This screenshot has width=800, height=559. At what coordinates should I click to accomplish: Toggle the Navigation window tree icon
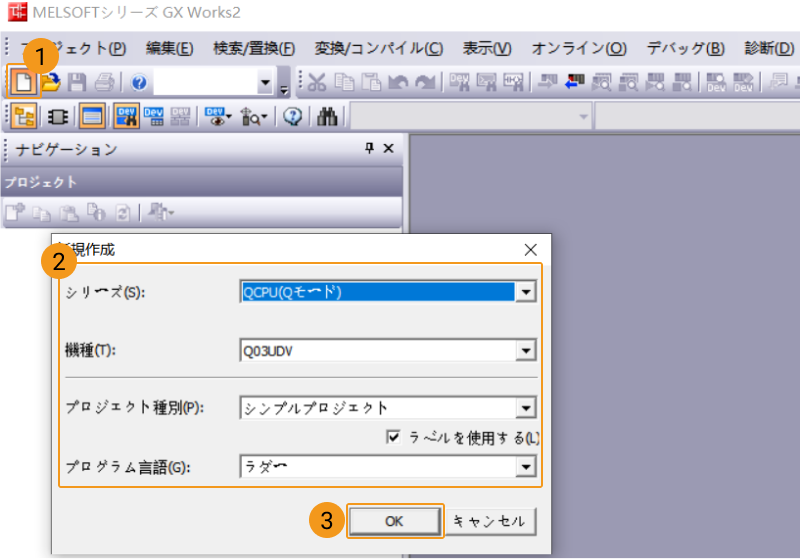[x=23, y=117]
